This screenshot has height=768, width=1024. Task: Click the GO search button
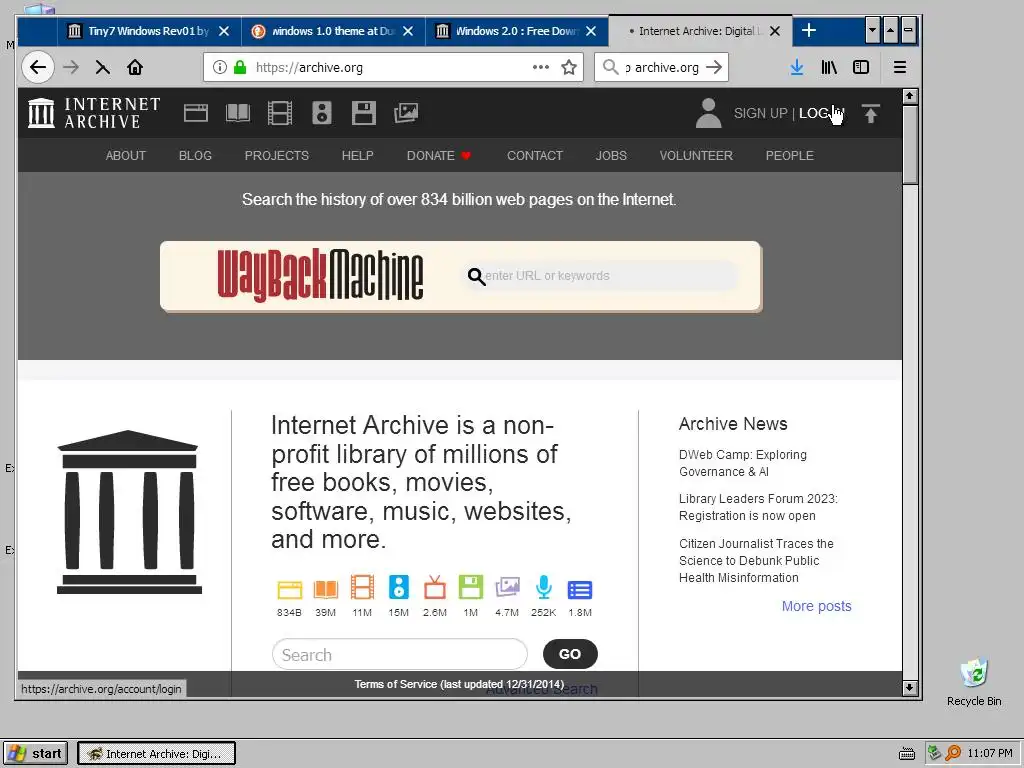(x=570, y=654)
